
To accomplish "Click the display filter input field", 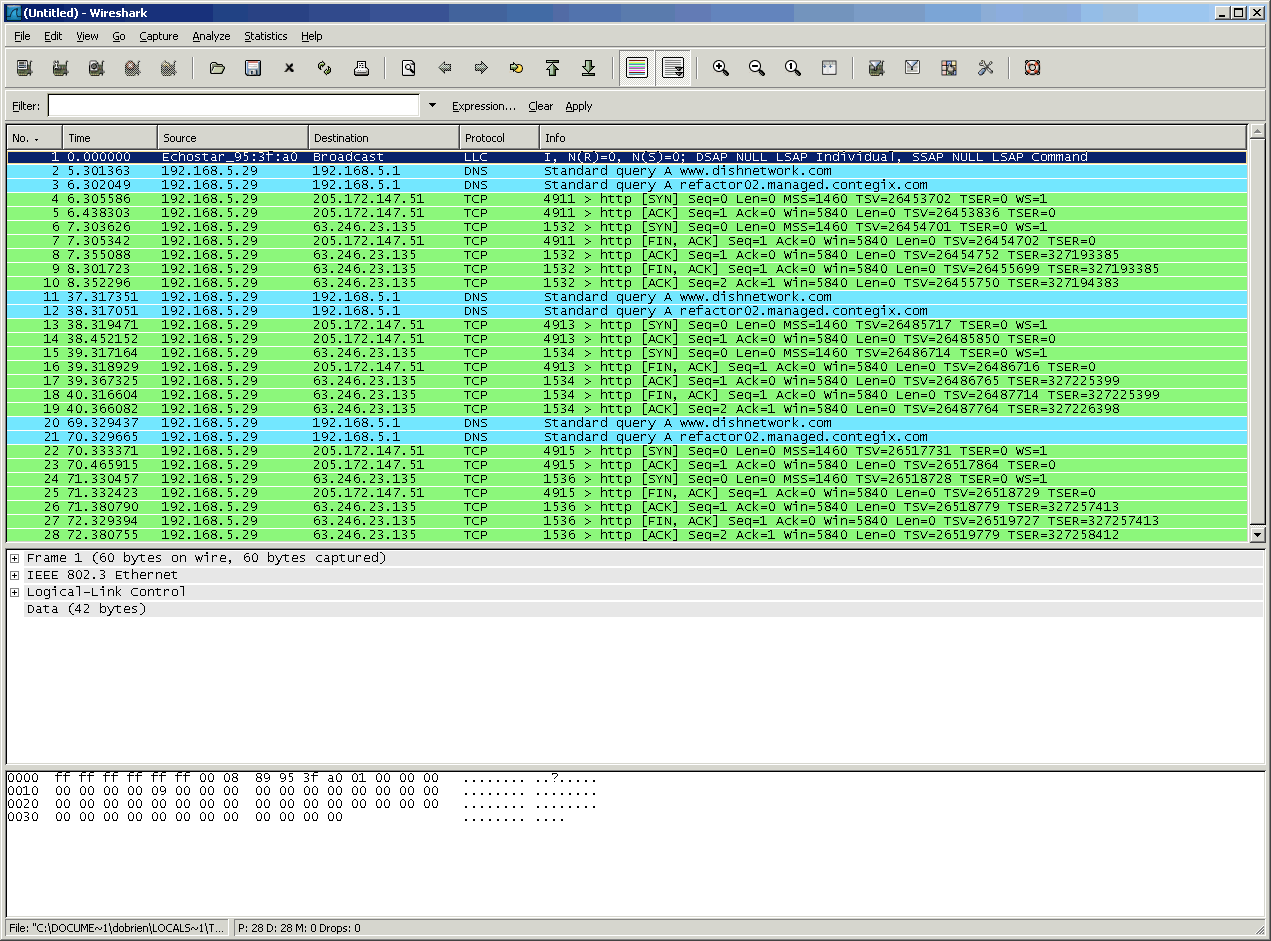I will click(x=233, y=105).
